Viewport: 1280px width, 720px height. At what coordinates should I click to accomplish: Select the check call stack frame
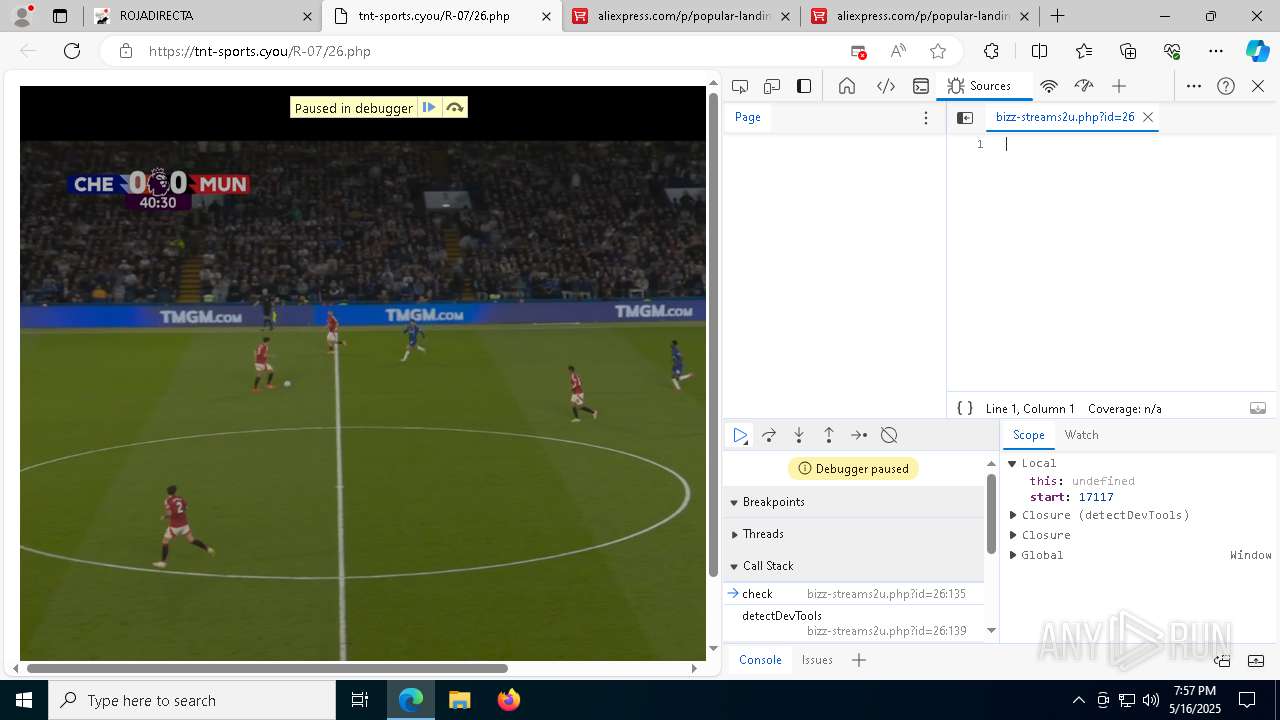(854, 594)
